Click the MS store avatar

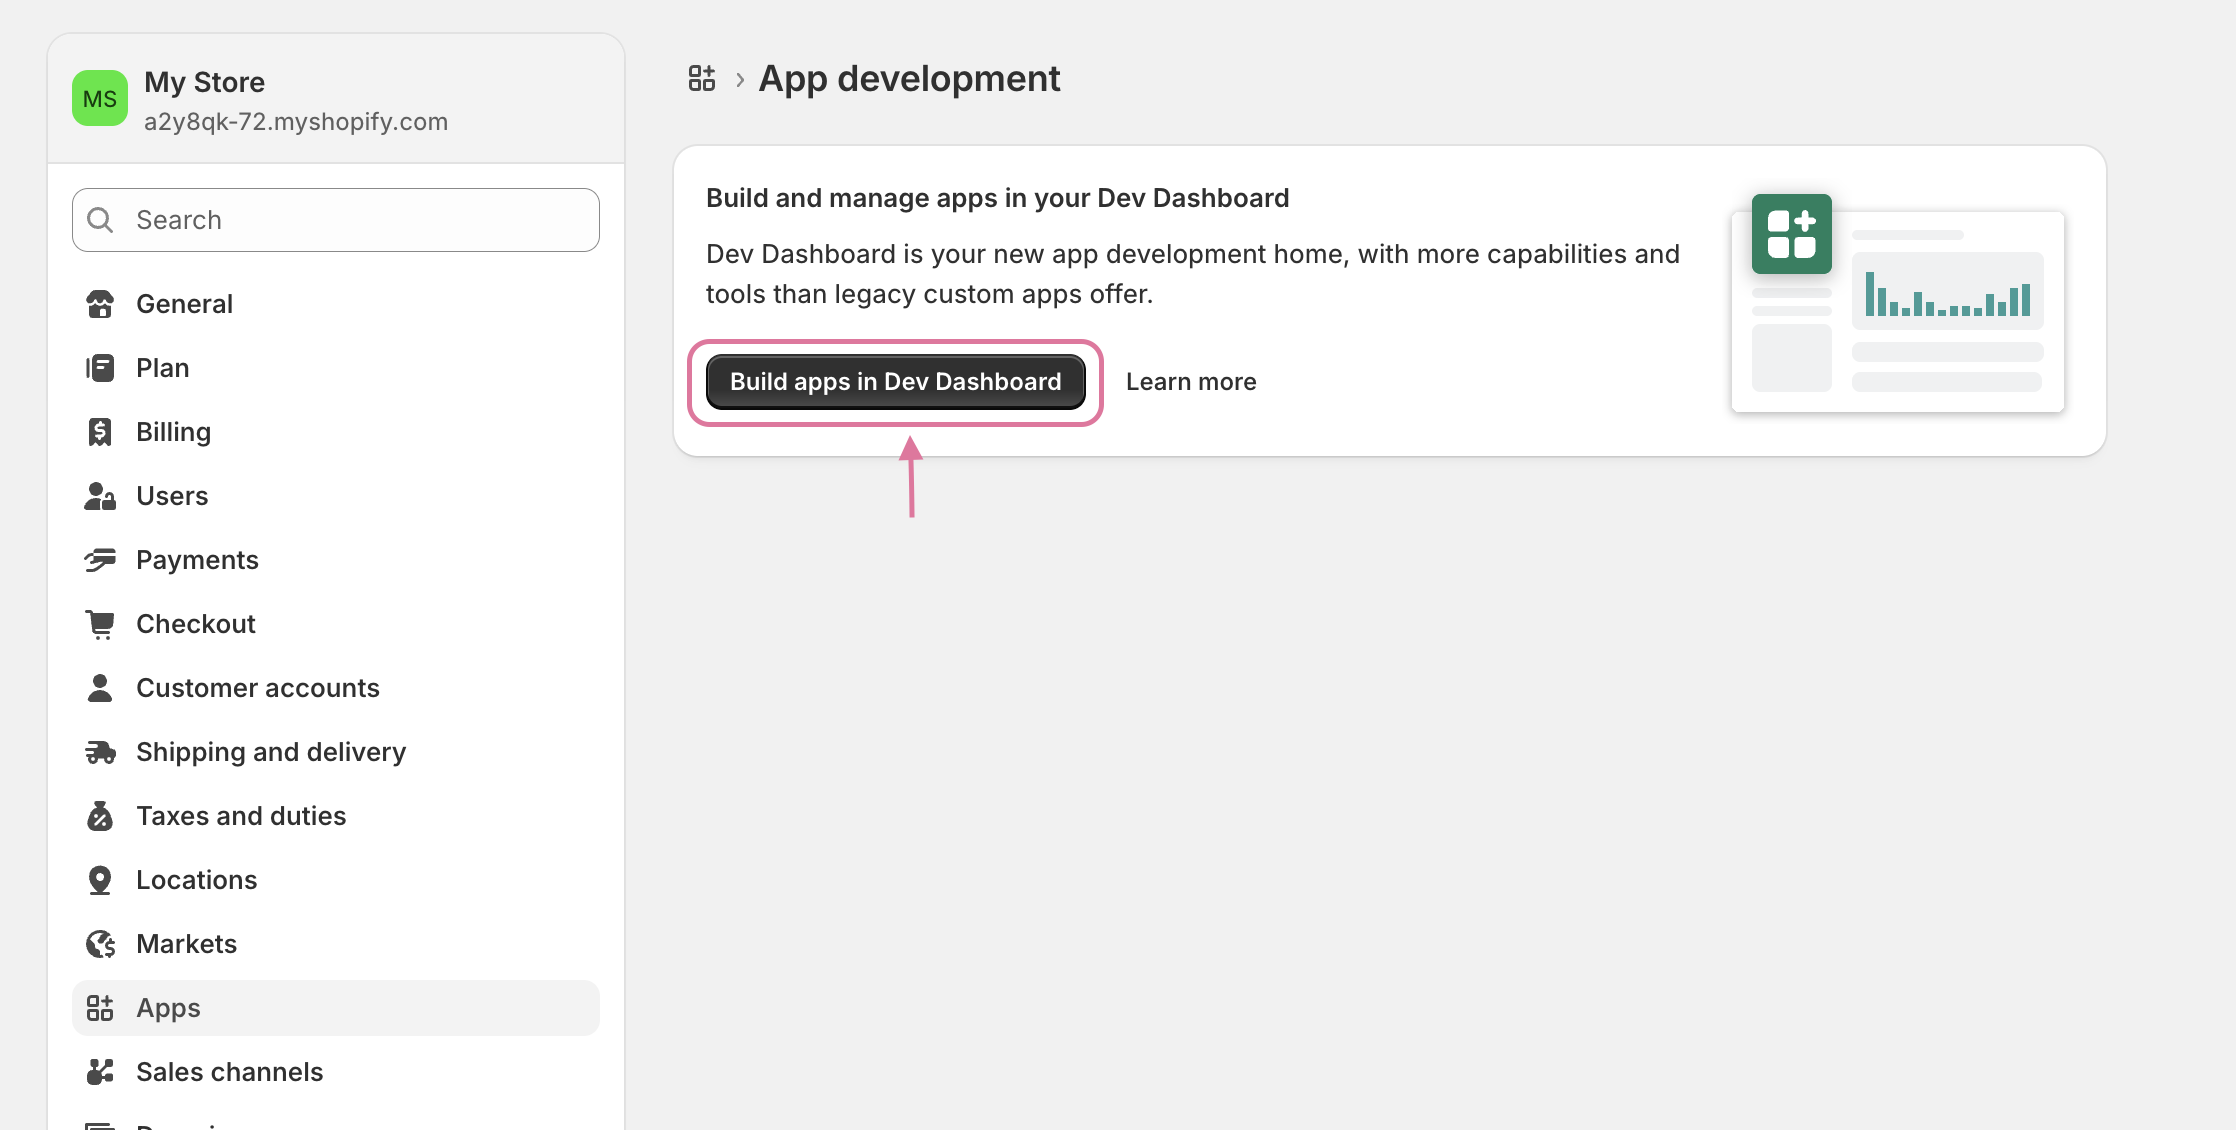point(100,98)
